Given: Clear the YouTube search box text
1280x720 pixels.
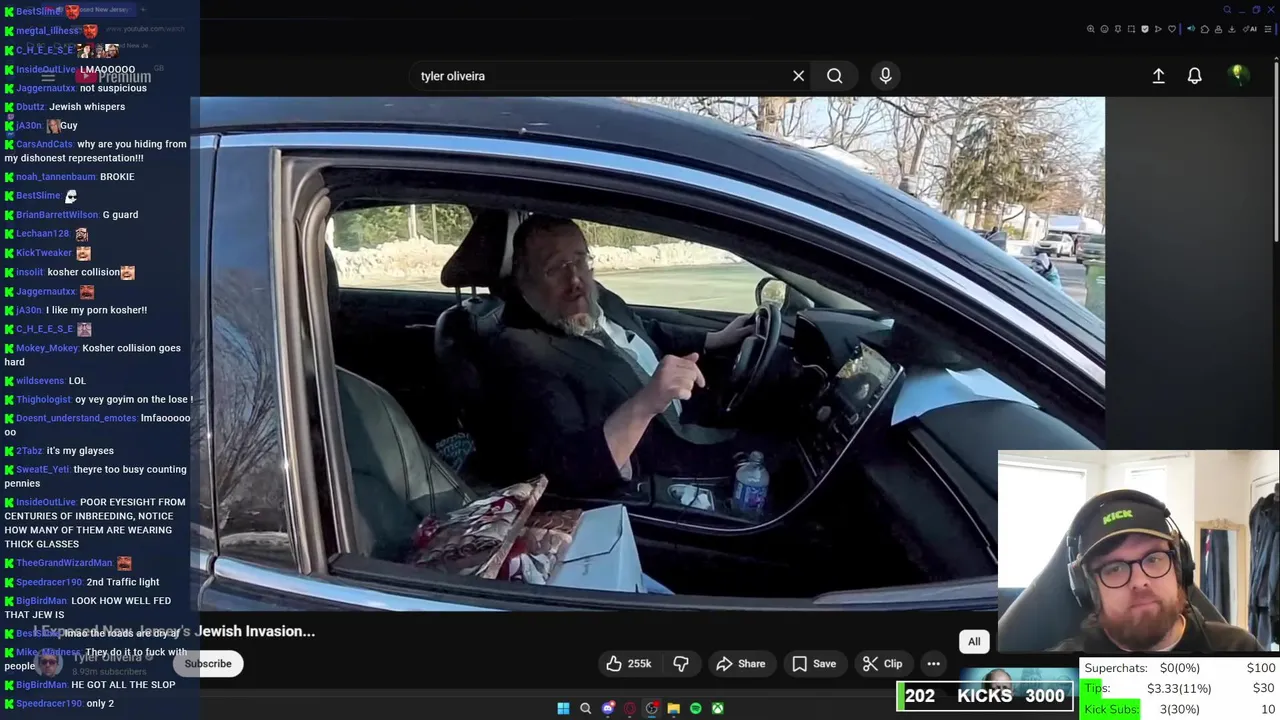Looking at the screenshot, I should [x=798, y=76].
